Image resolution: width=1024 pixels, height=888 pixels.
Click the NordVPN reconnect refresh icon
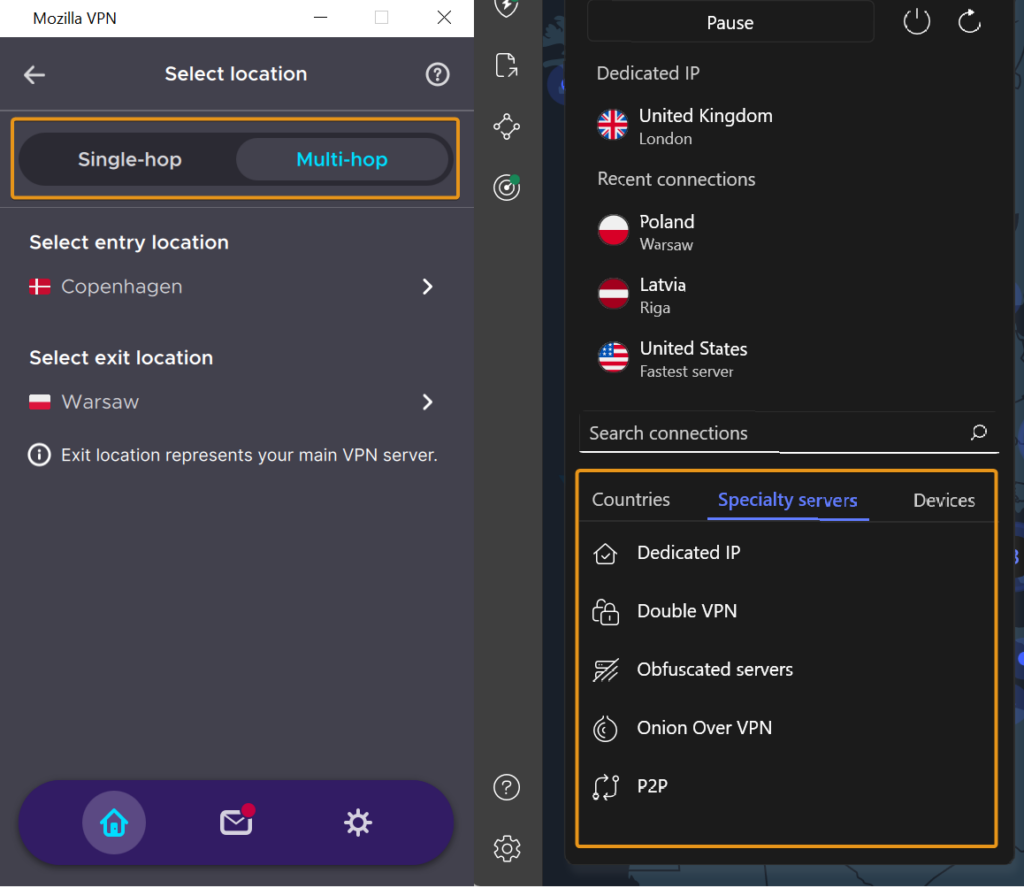969,22
